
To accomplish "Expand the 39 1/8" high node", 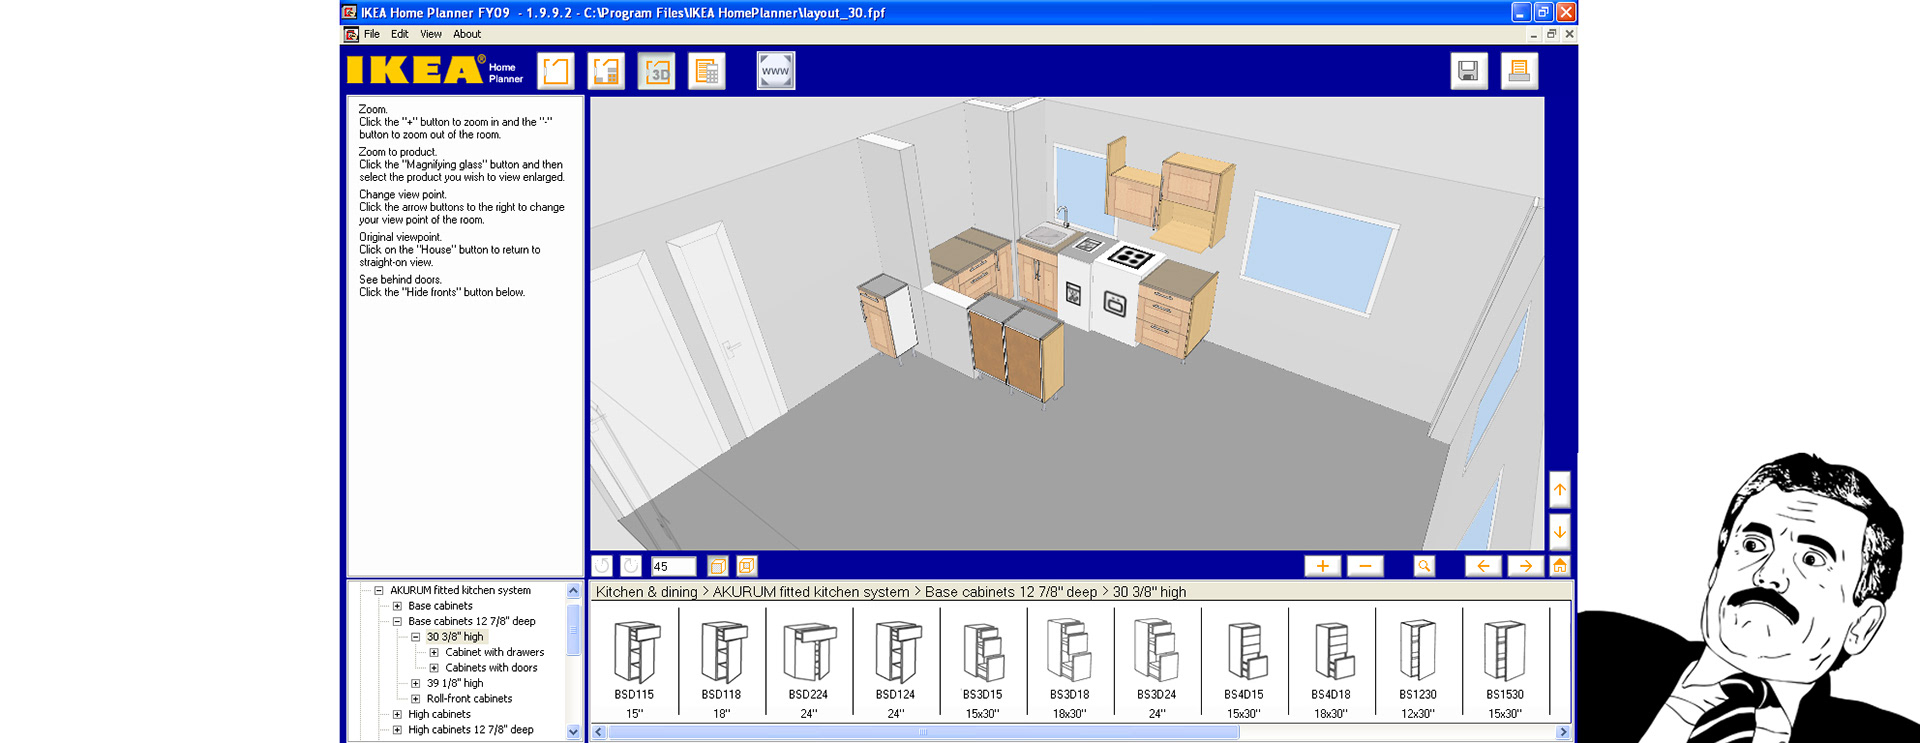I will (416, 683).
